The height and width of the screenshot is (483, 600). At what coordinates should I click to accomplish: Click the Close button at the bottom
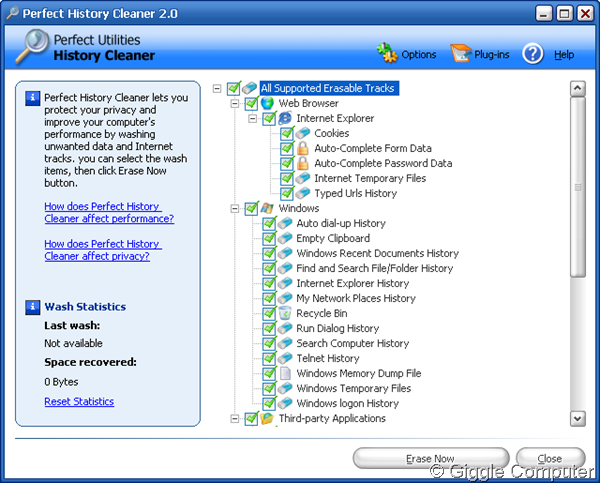(550, 458)
